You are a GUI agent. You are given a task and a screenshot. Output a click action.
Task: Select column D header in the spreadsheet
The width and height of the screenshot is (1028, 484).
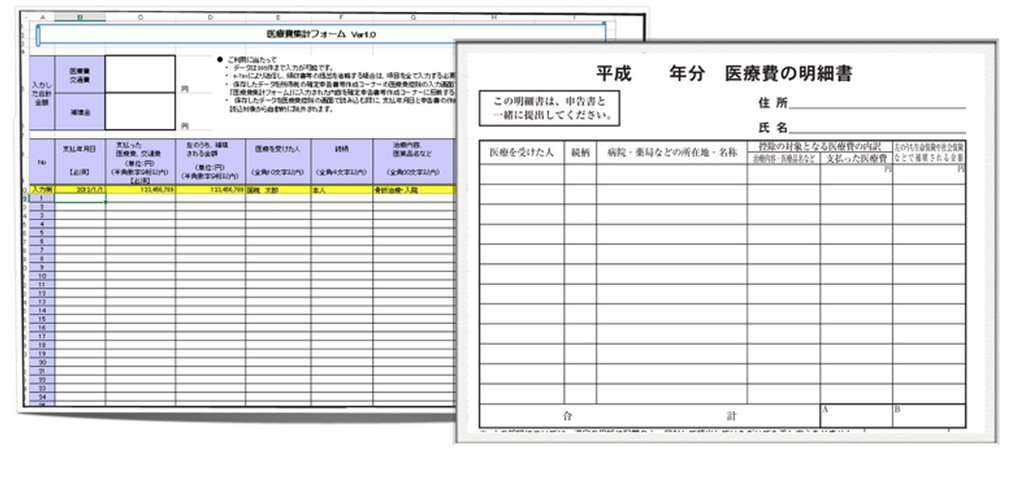coord(210,18)
